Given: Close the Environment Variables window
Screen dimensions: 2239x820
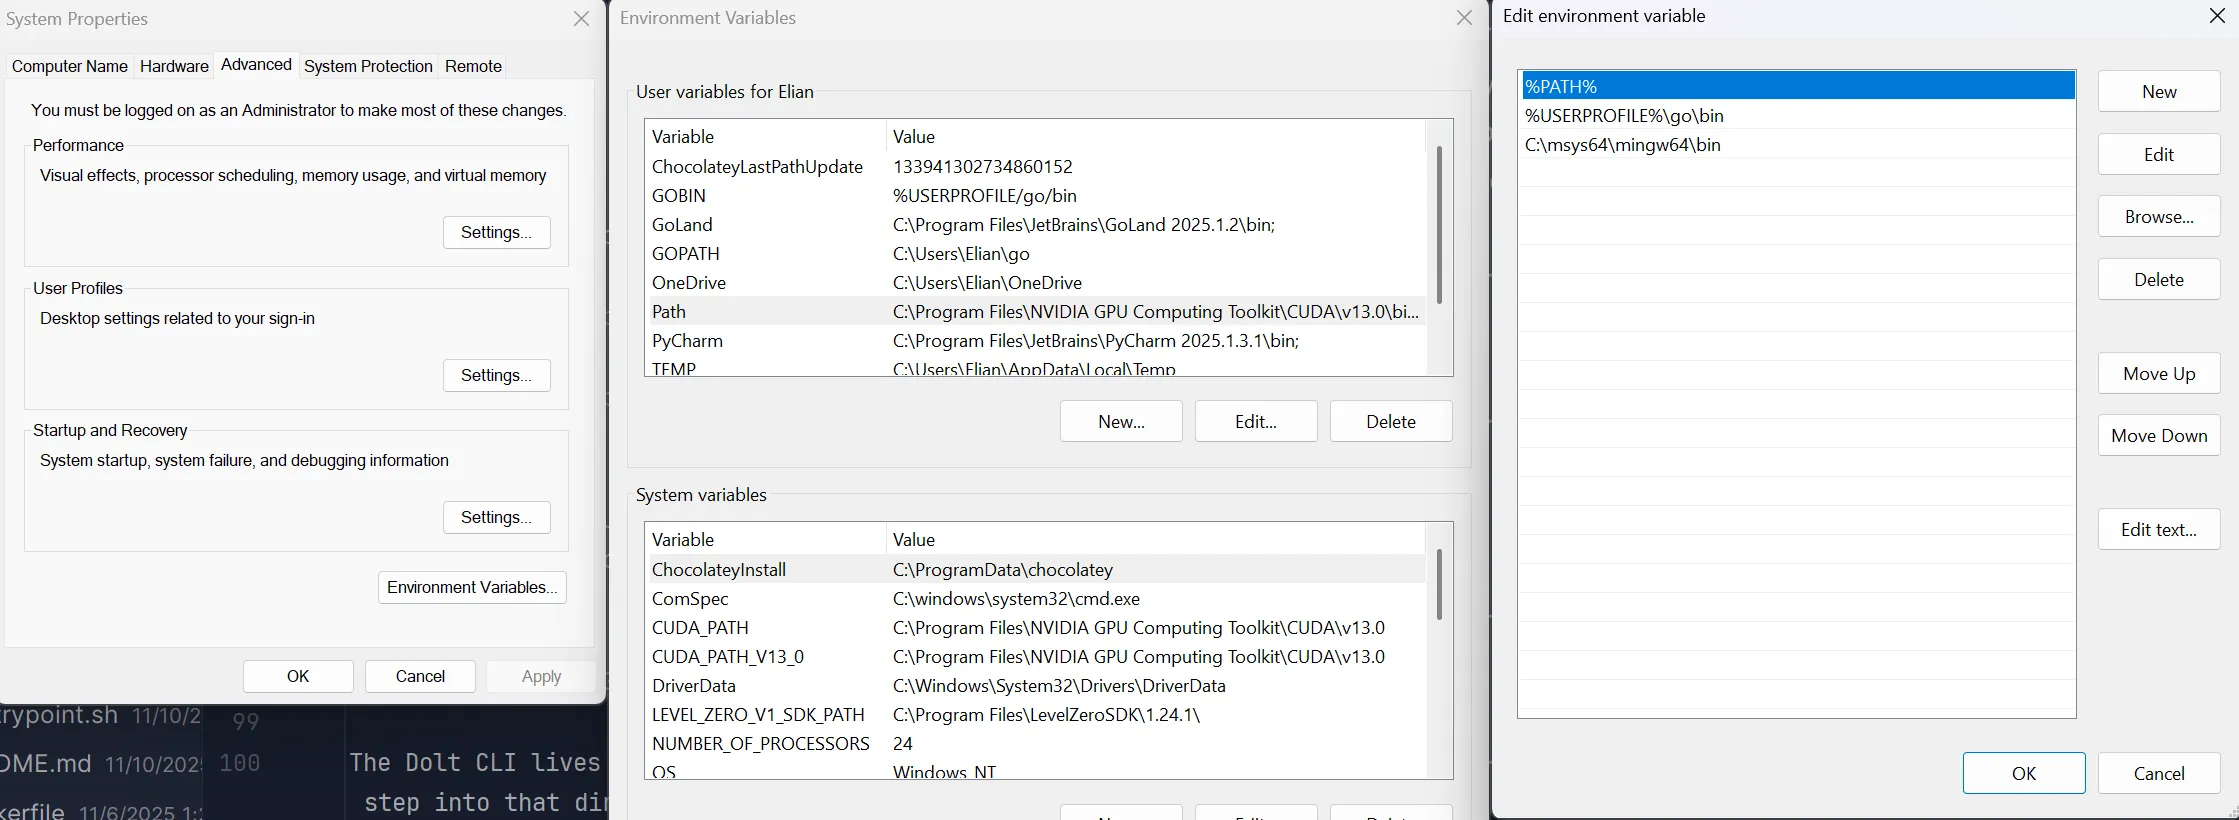Looking at the screenshot, I should [1464, 18].
